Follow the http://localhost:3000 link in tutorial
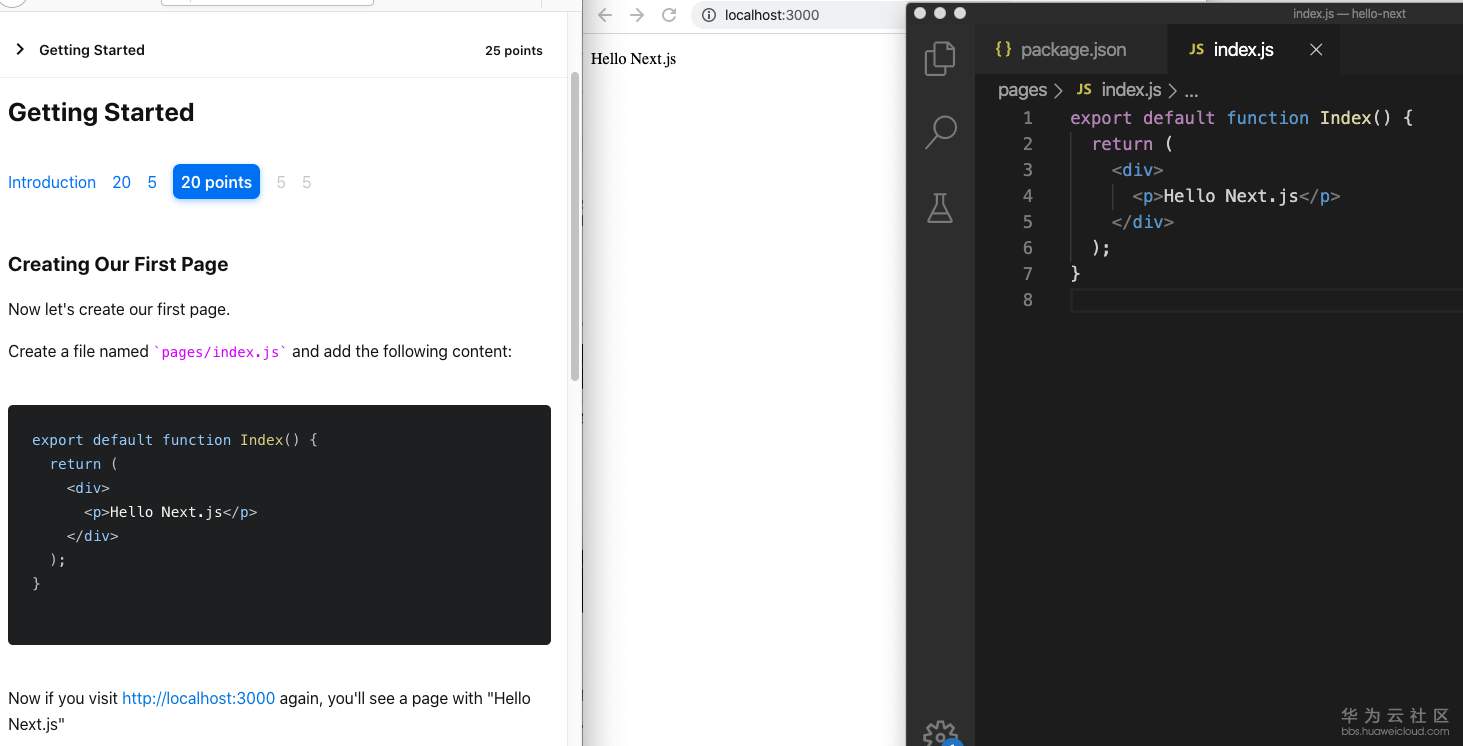 click(198, 698)
